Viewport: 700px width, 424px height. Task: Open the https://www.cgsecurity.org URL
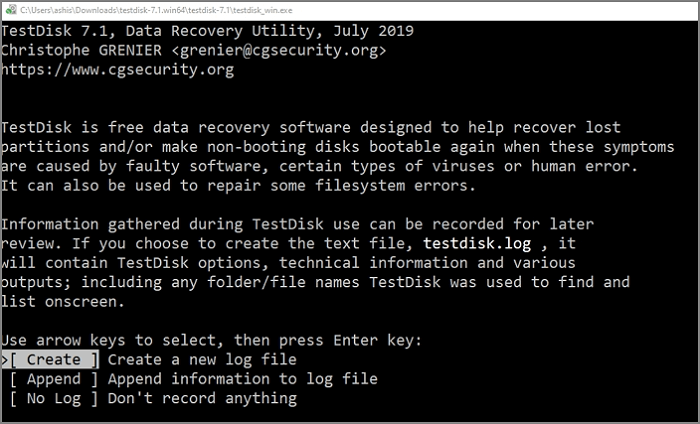118,70
